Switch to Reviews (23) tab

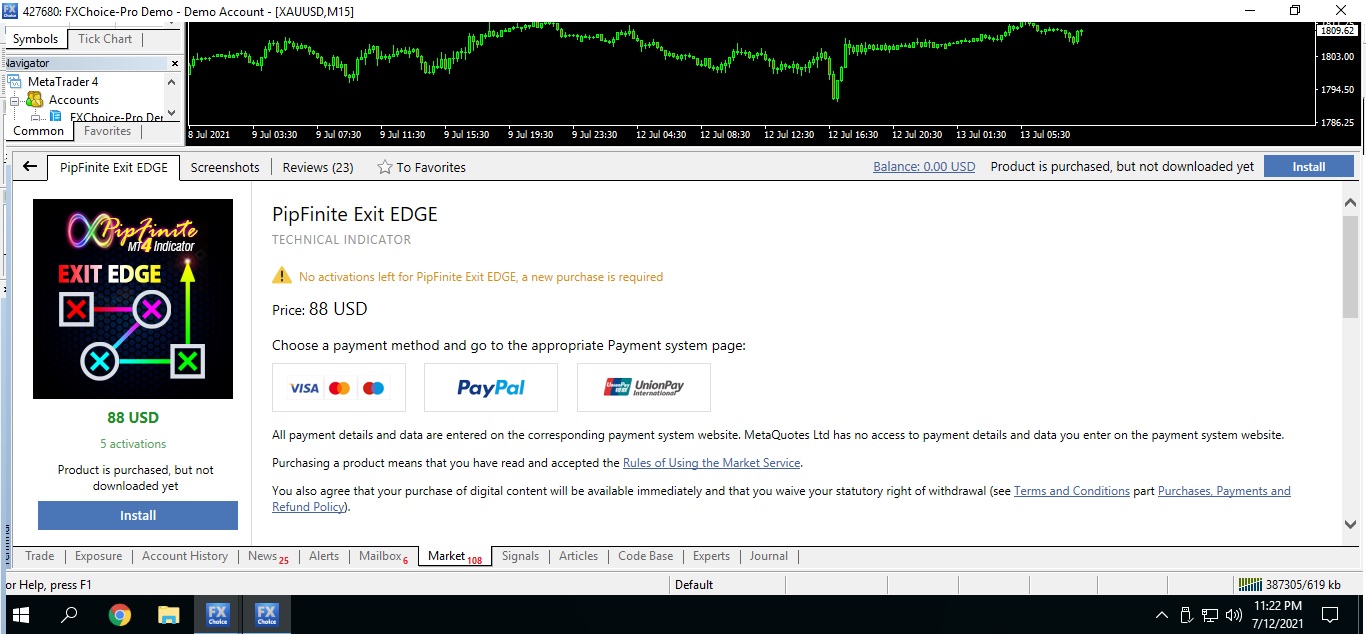[x=318, y=167]
